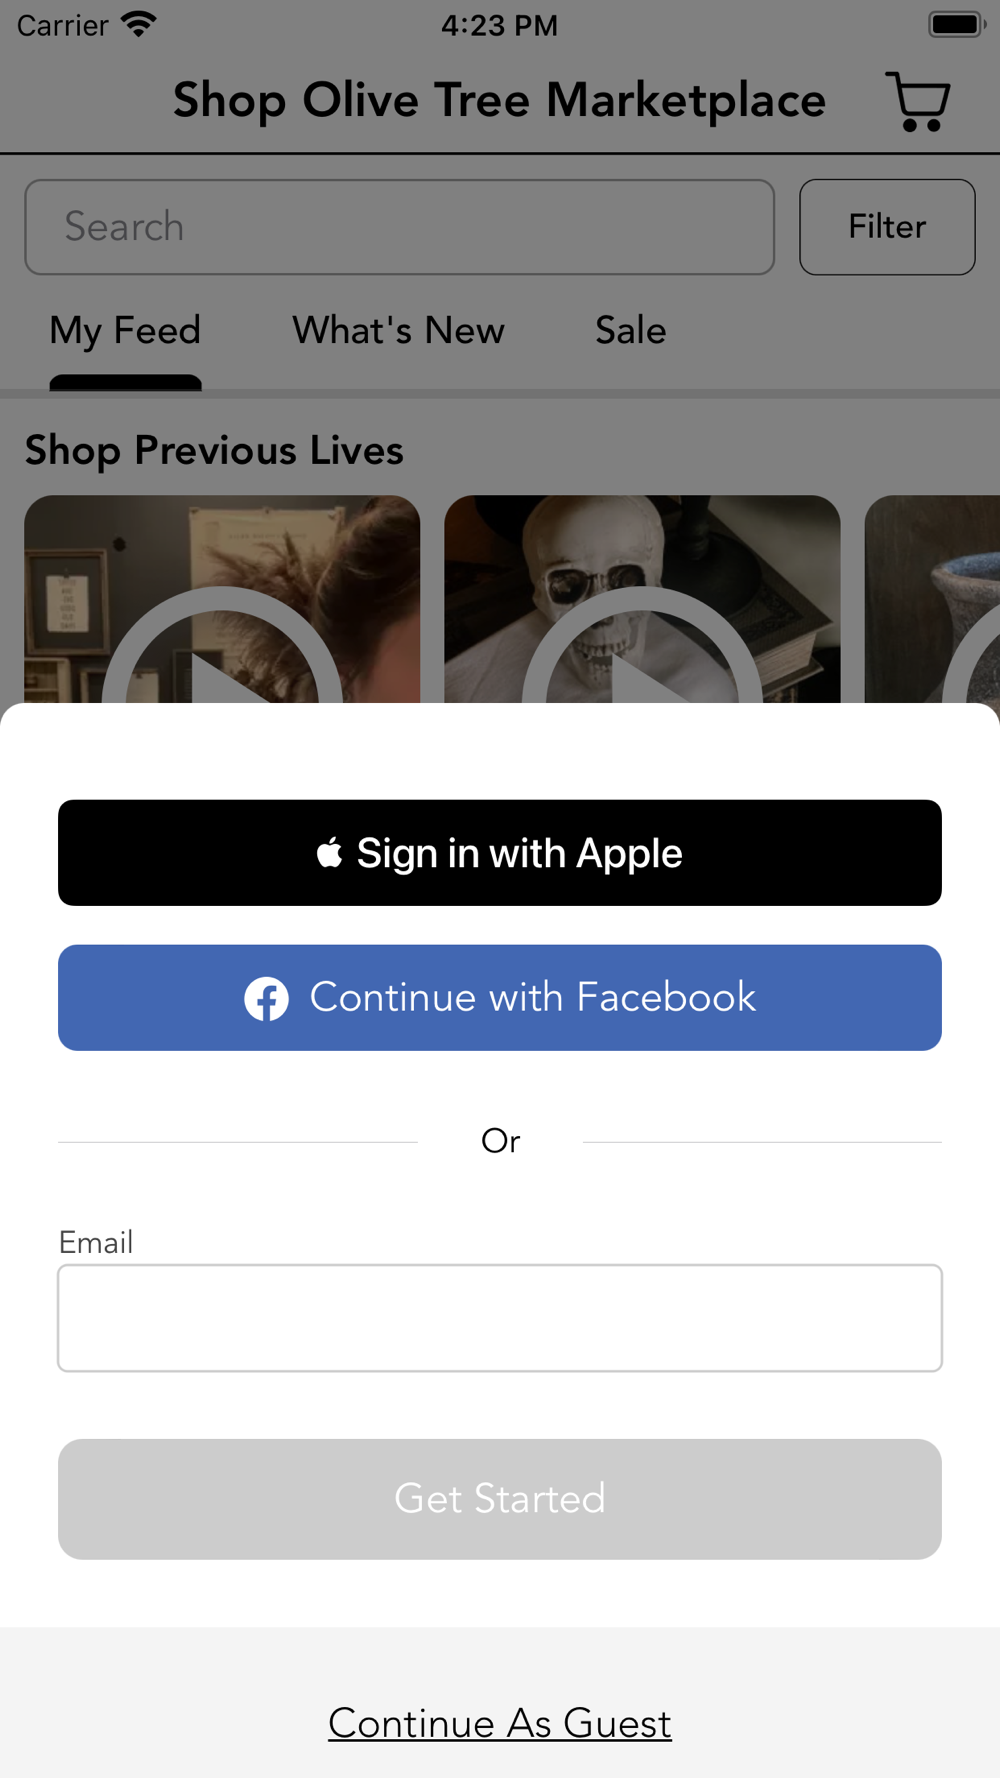Tap the Facebook logo icon
This screenshot has height=1778, width=1000.
[x=266, y=998]
